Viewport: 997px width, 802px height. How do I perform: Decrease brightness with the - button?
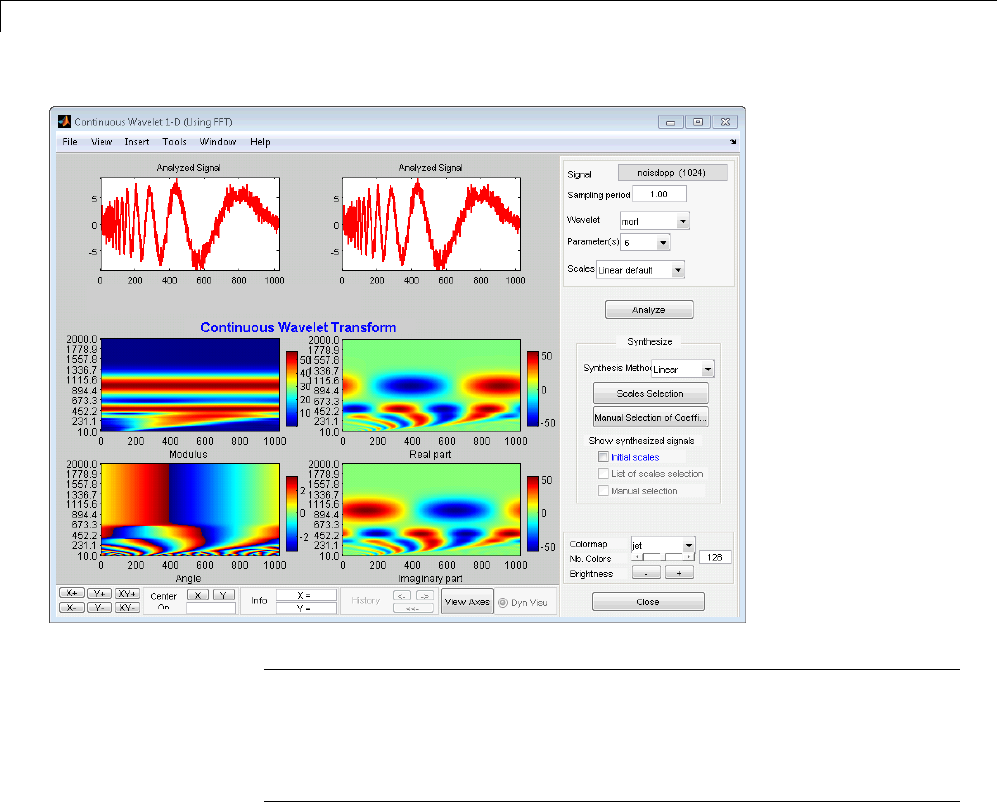(x=646, y=574)
